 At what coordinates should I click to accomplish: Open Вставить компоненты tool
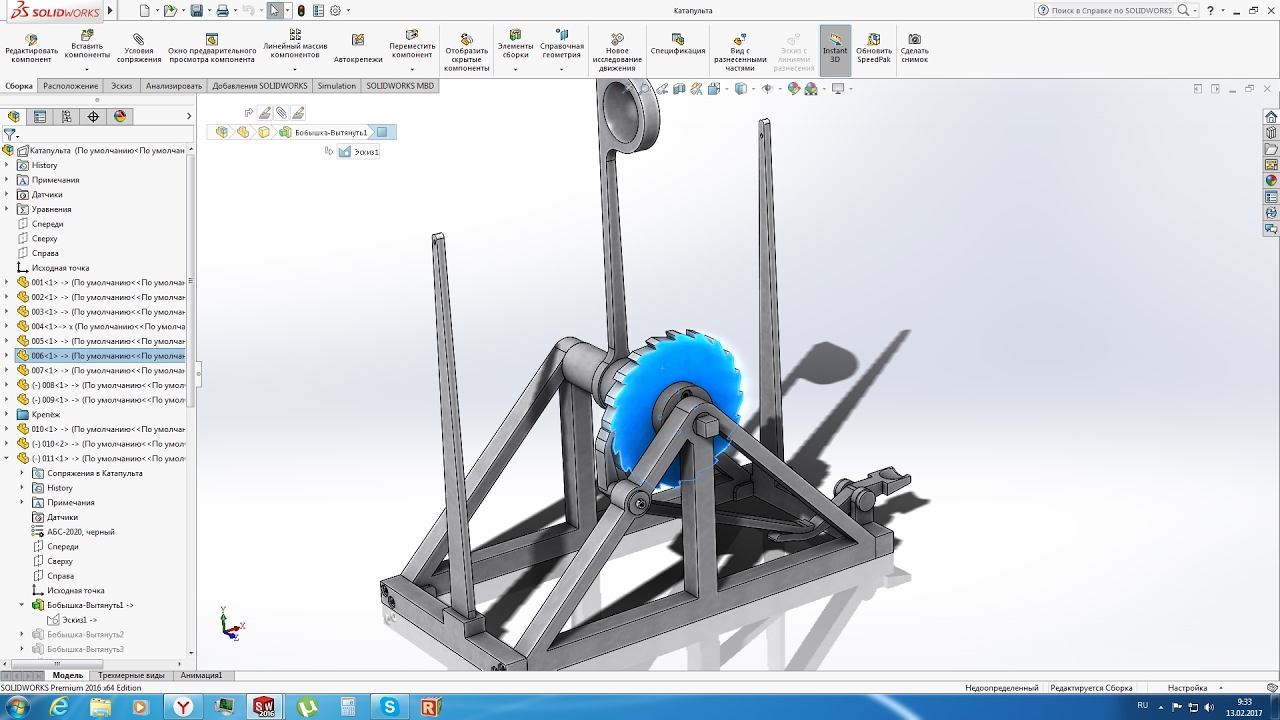tap(87, 44)
